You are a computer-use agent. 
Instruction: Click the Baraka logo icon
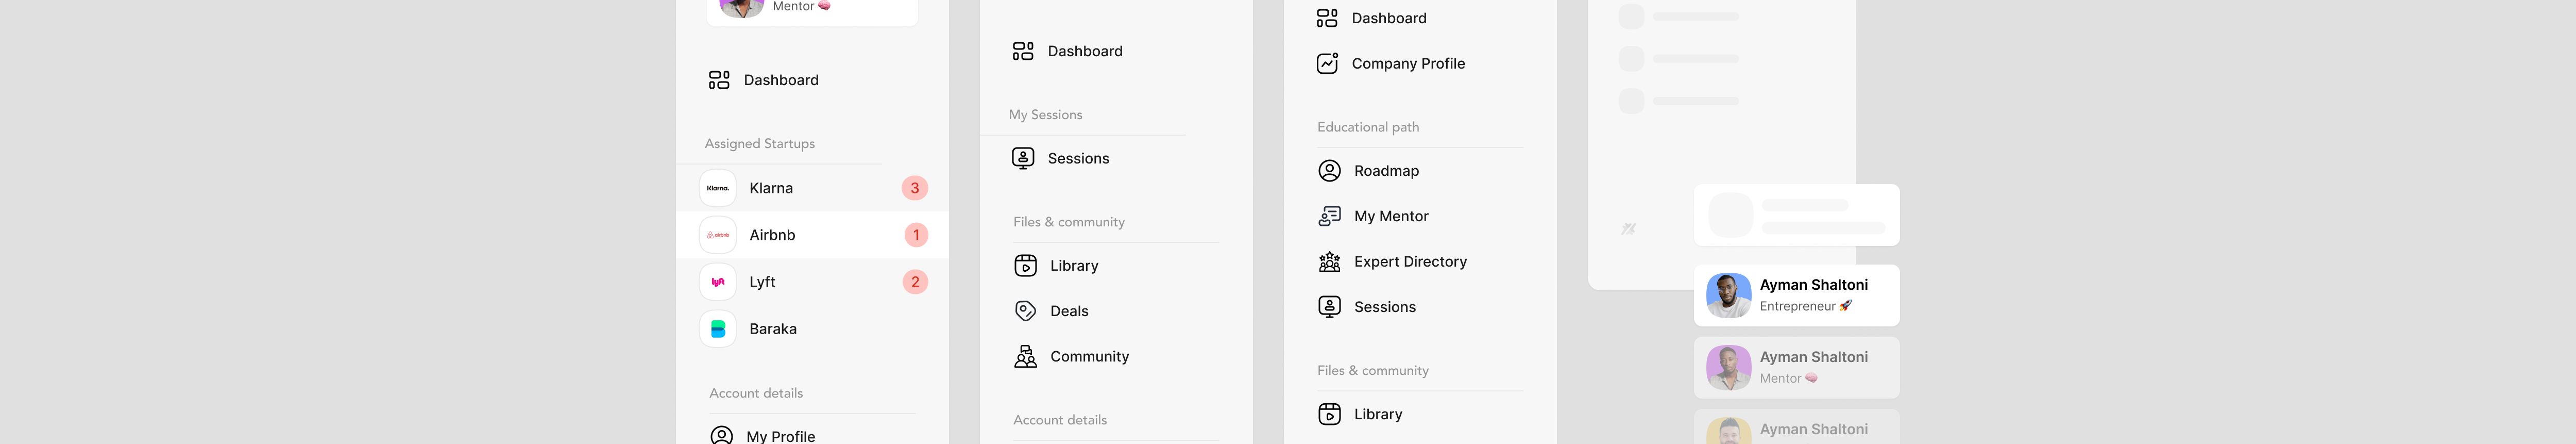tap(718, 329)
